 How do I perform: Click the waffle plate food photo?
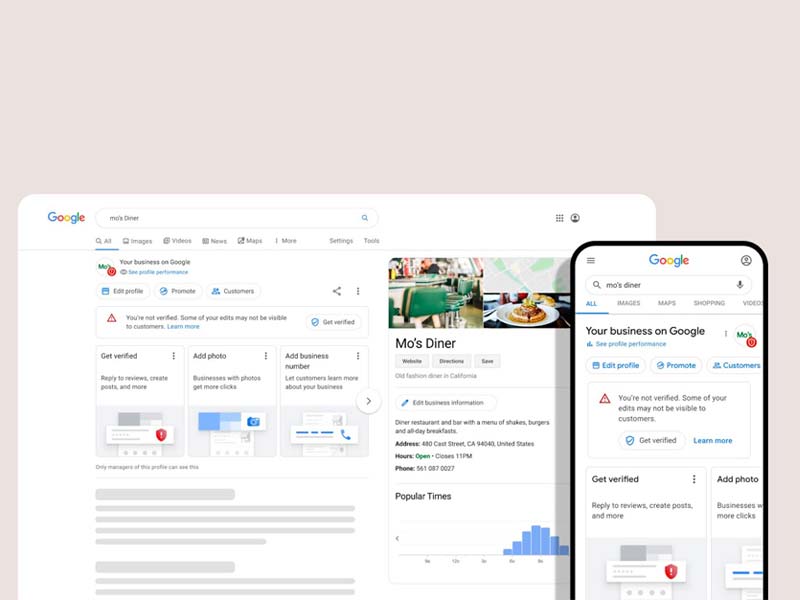click(527, 310)
